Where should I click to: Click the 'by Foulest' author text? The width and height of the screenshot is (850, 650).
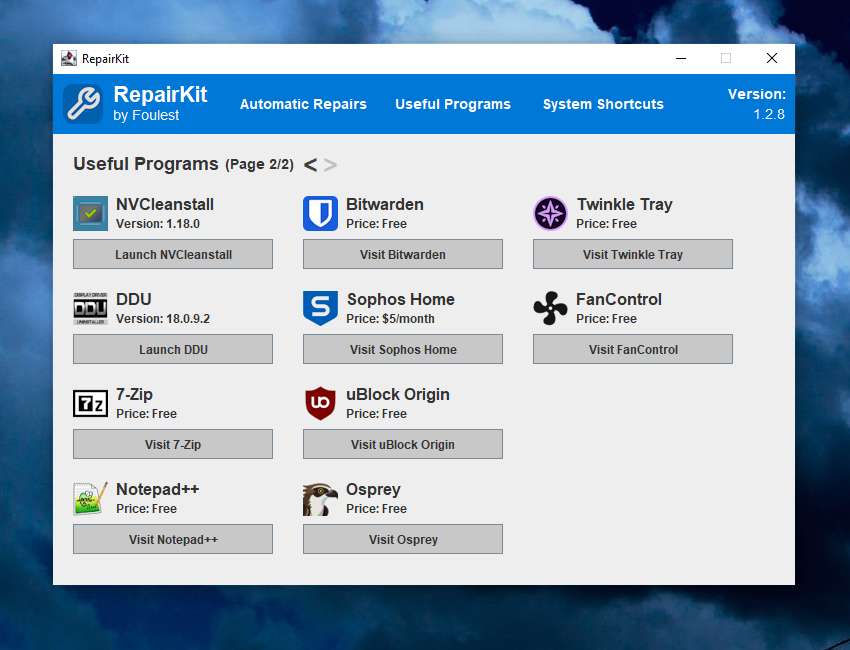click(146, 115)
